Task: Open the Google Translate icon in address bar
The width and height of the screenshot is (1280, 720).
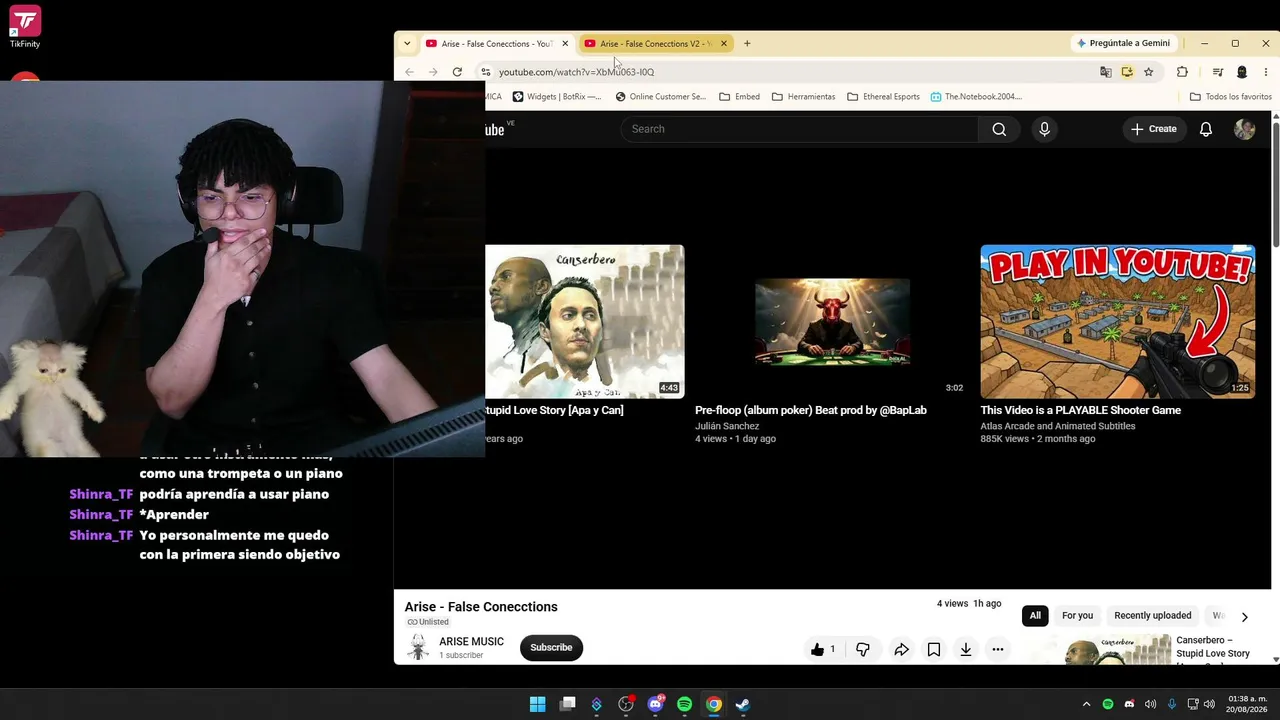Action: tap(1105, 72)
